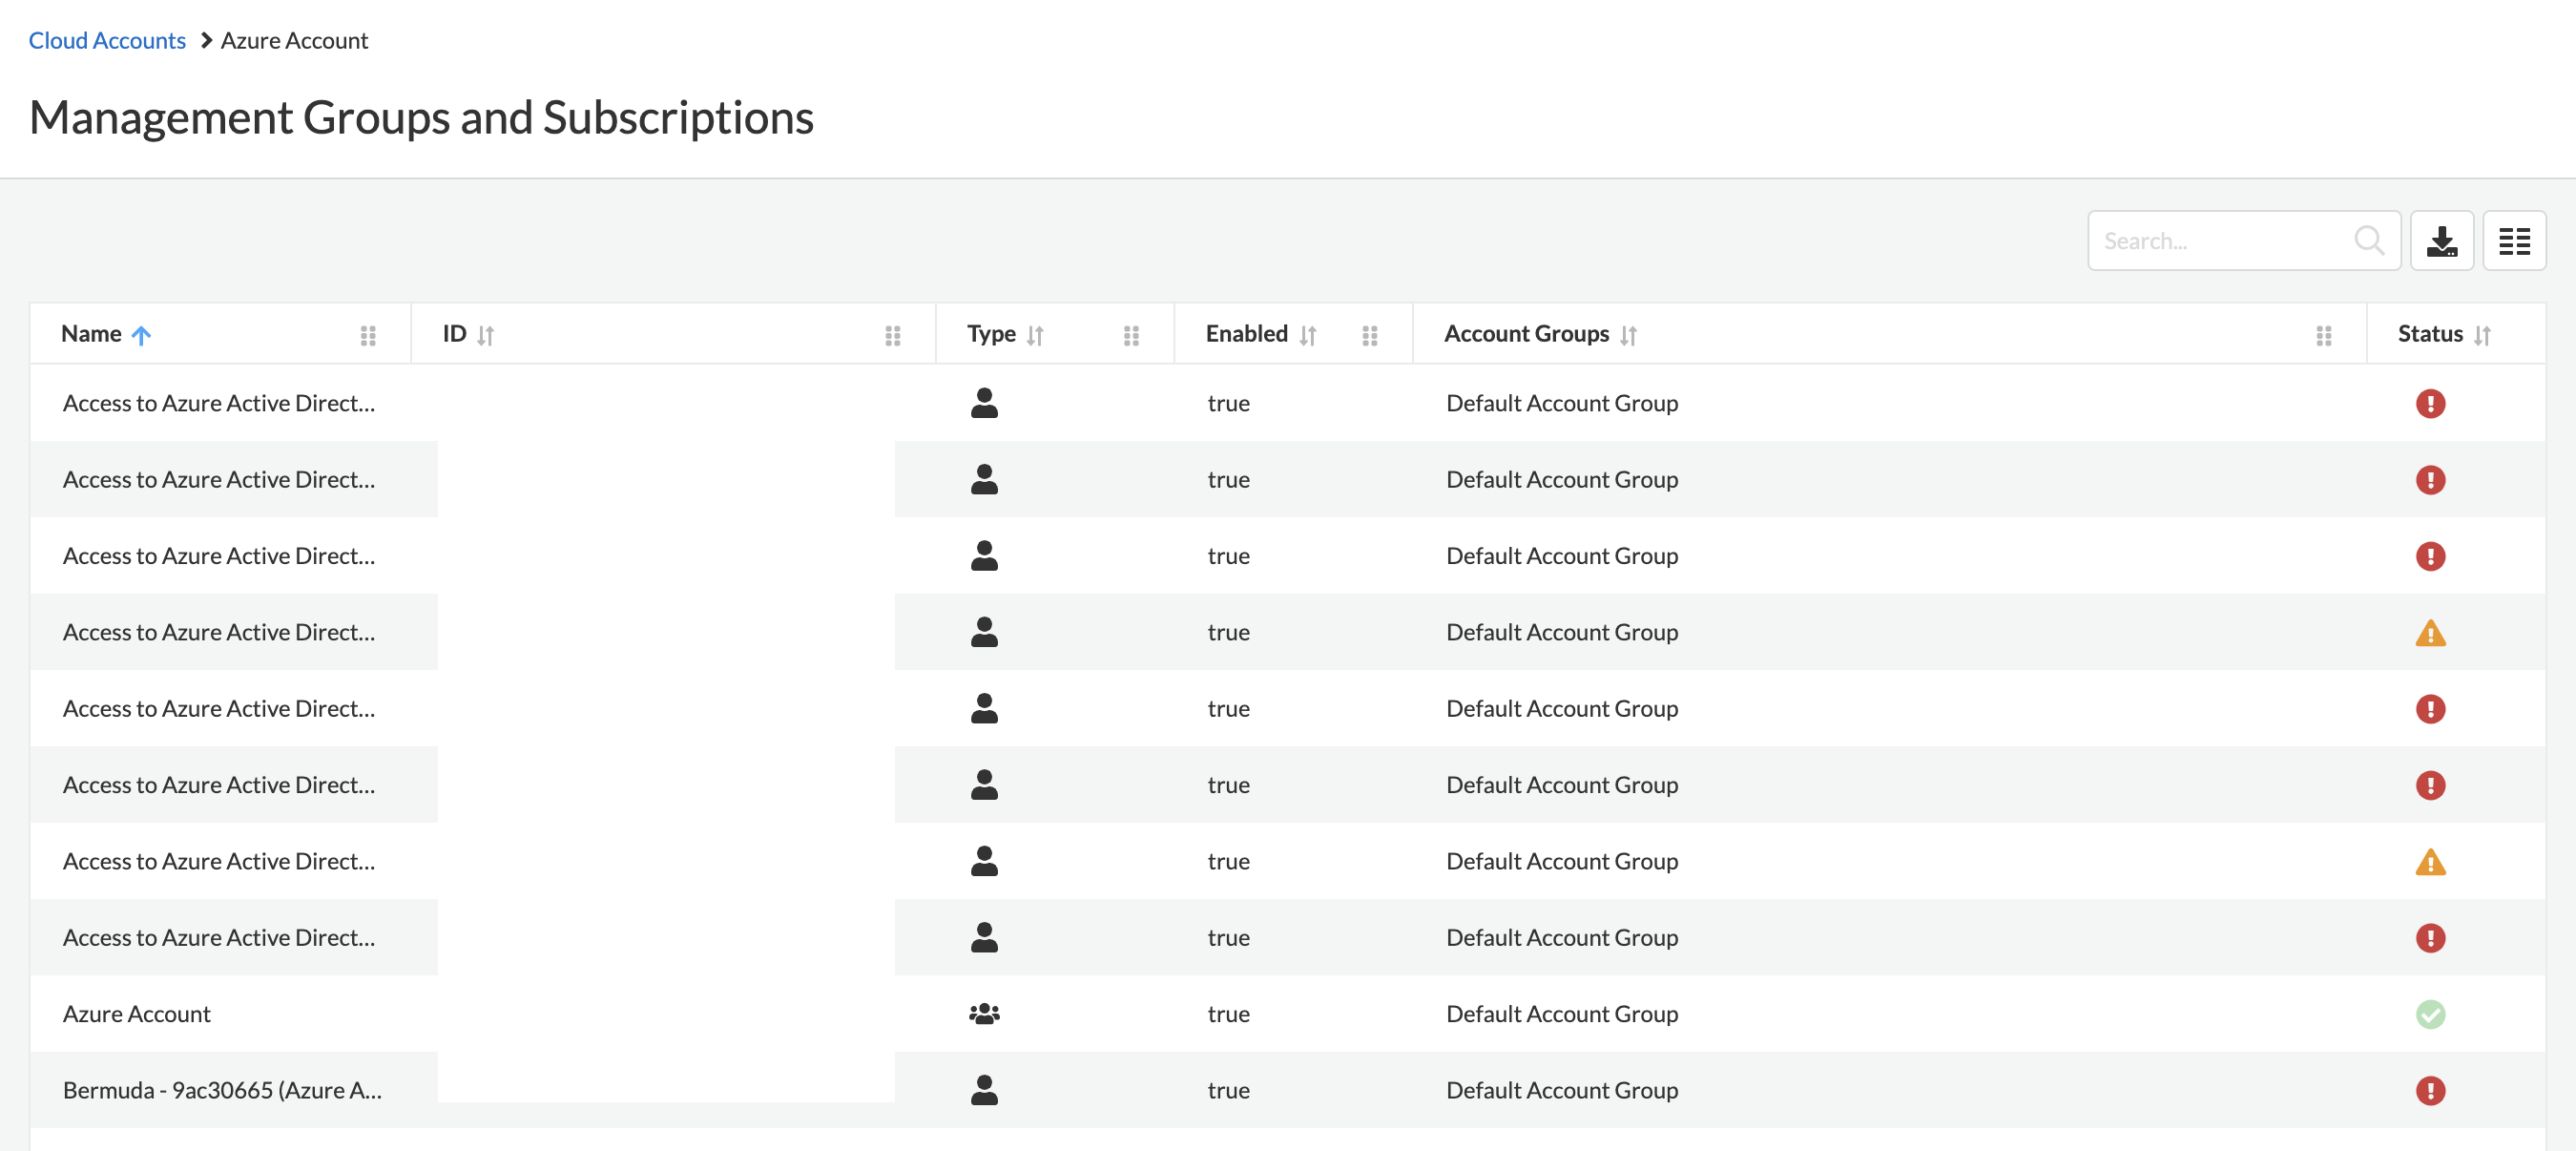The width and height of the screenshot is (2576, 1151).
Task: Select the Azure Account row name
Action: [x=137, y=1014]
